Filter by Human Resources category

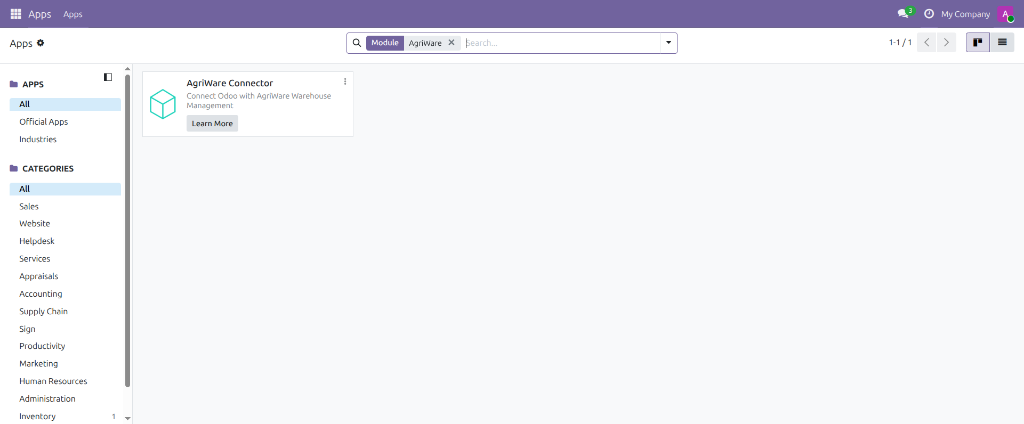pyautogui.click(x=65, y=381)
